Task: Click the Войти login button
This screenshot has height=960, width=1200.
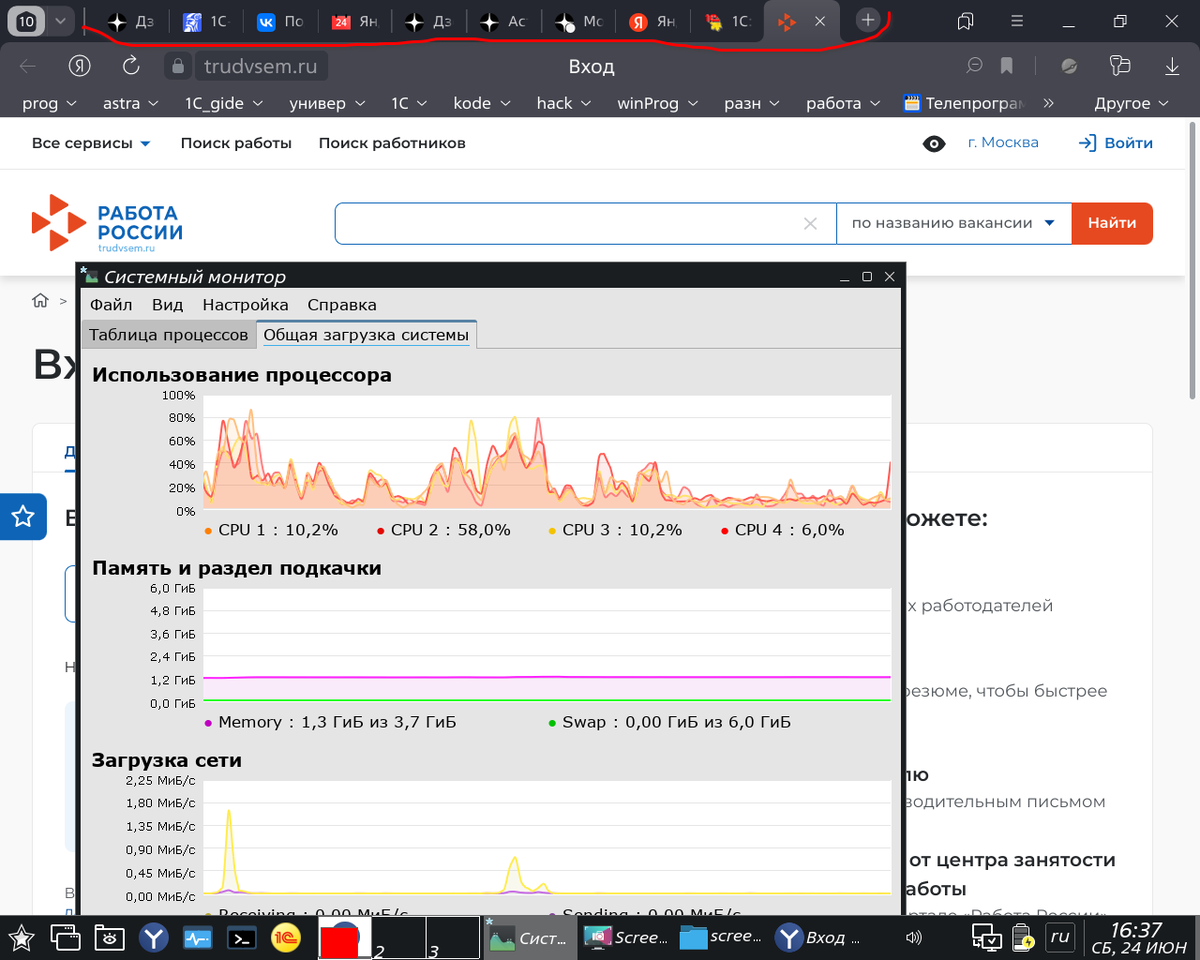Action: tap(1116, 143)
